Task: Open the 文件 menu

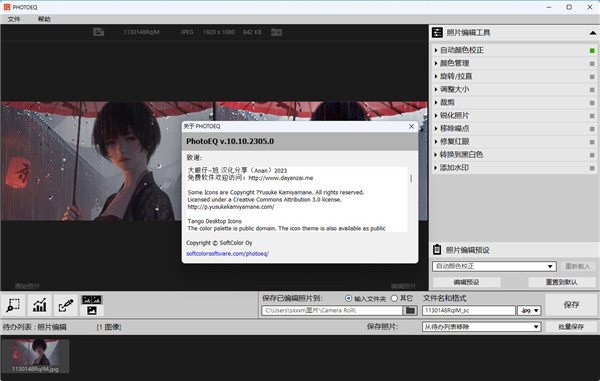Action: pos(14,19)
